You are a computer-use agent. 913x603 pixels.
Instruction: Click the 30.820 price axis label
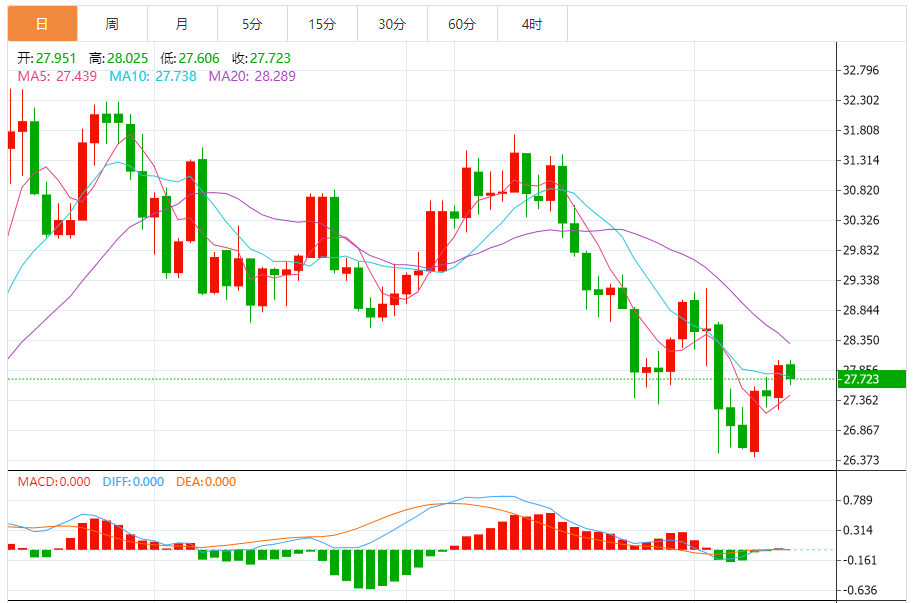[861, 190]
